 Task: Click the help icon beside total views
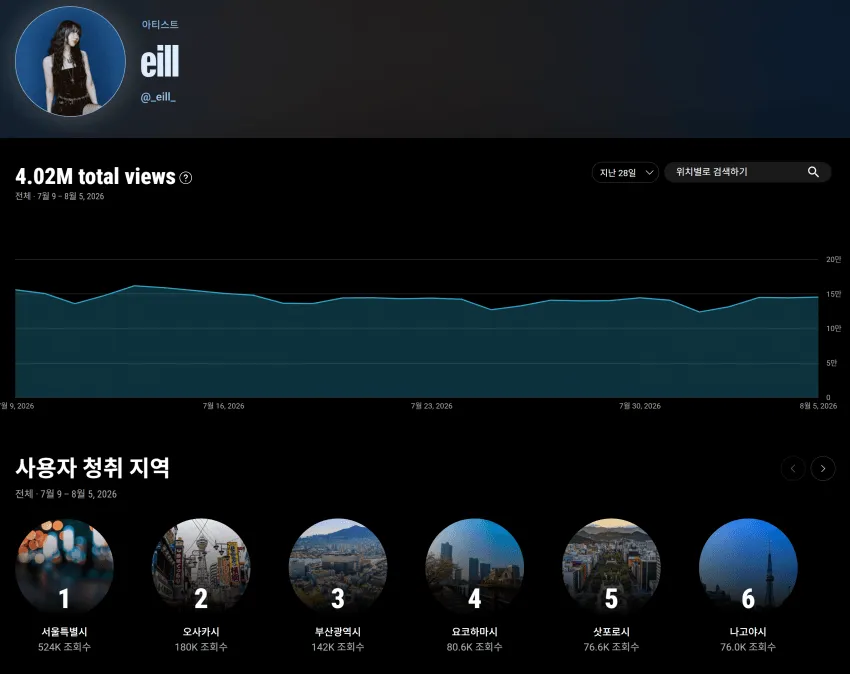tap(185, 178)
